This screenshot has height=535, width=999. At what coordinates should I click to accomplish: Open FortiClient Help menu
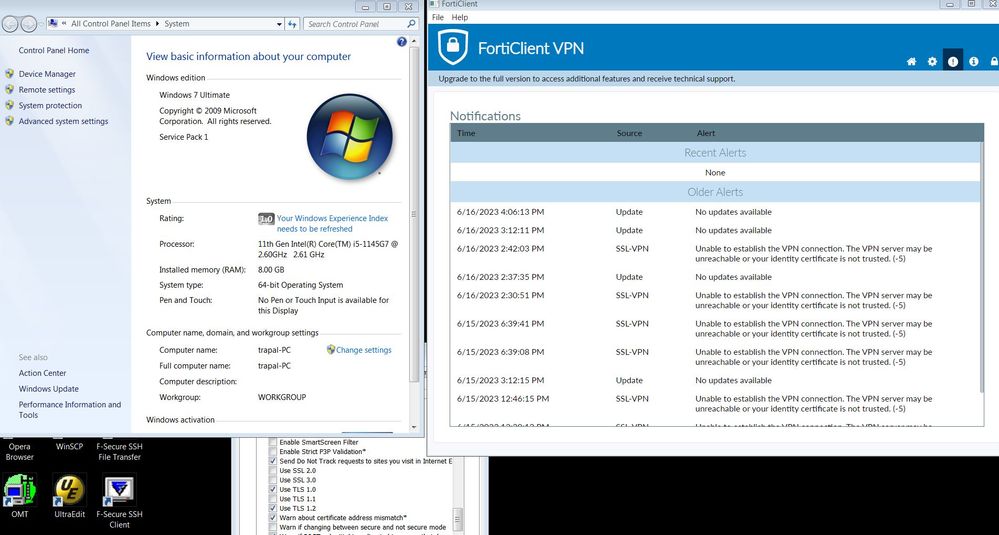(x=459, y=17)
